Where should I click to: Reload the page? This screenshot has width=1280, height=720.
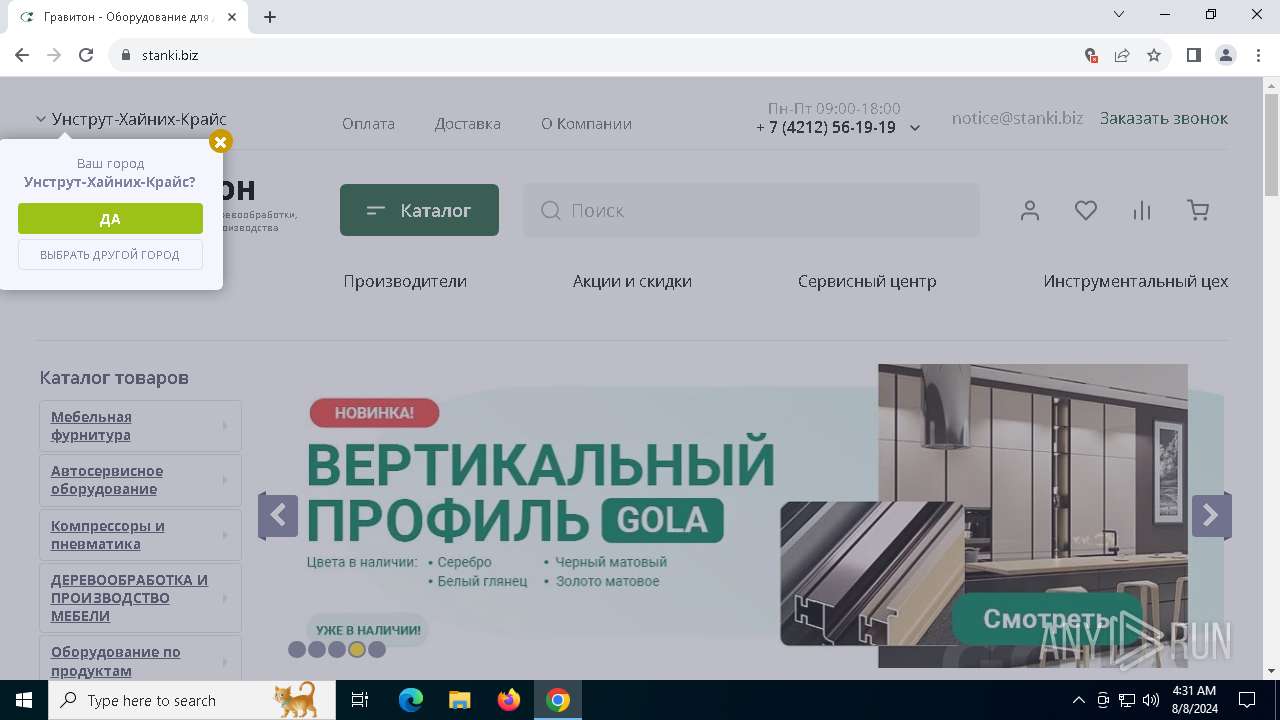tap(86, 55)
